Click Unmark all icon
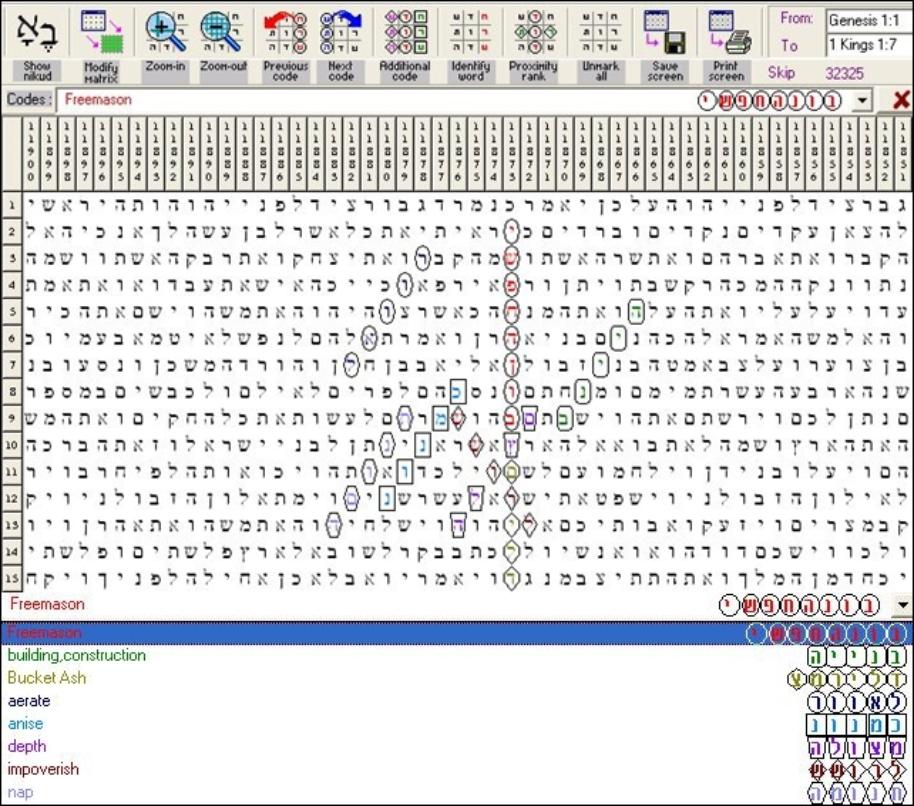This screenshot has height=806, width=914. 600,32
